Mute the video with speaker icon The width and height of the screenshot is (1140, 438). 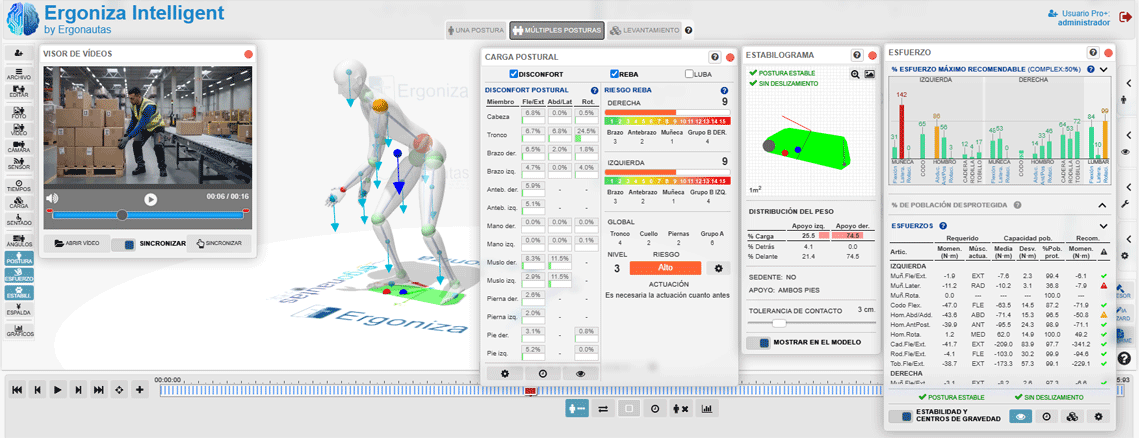coord(52,198)
